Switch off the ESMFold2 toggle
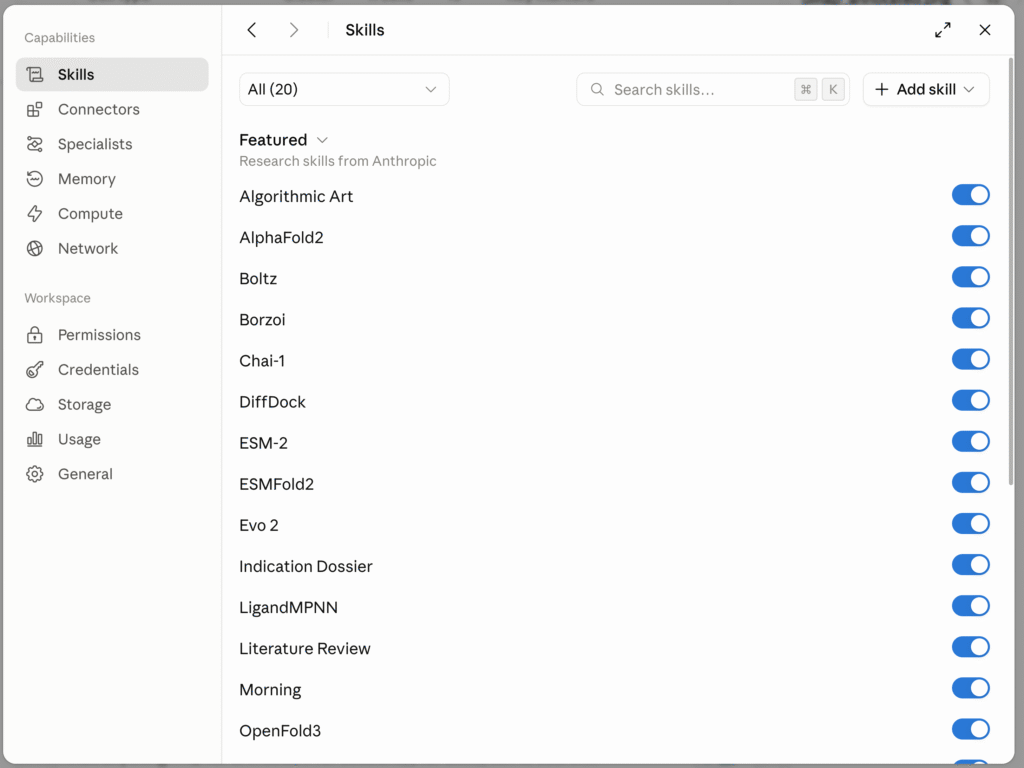This screenshot has height=768, width=1024. click(x=970, y=483)
